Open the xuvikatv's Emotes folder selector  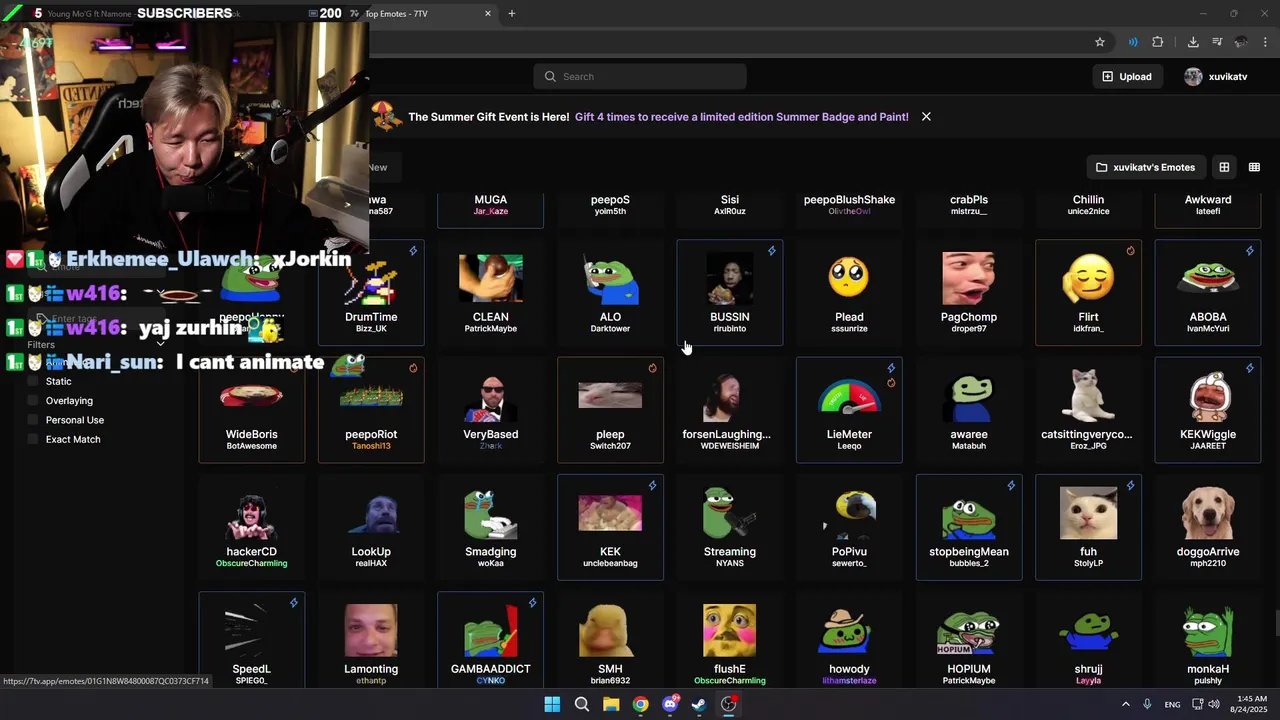coord(1145,167)
